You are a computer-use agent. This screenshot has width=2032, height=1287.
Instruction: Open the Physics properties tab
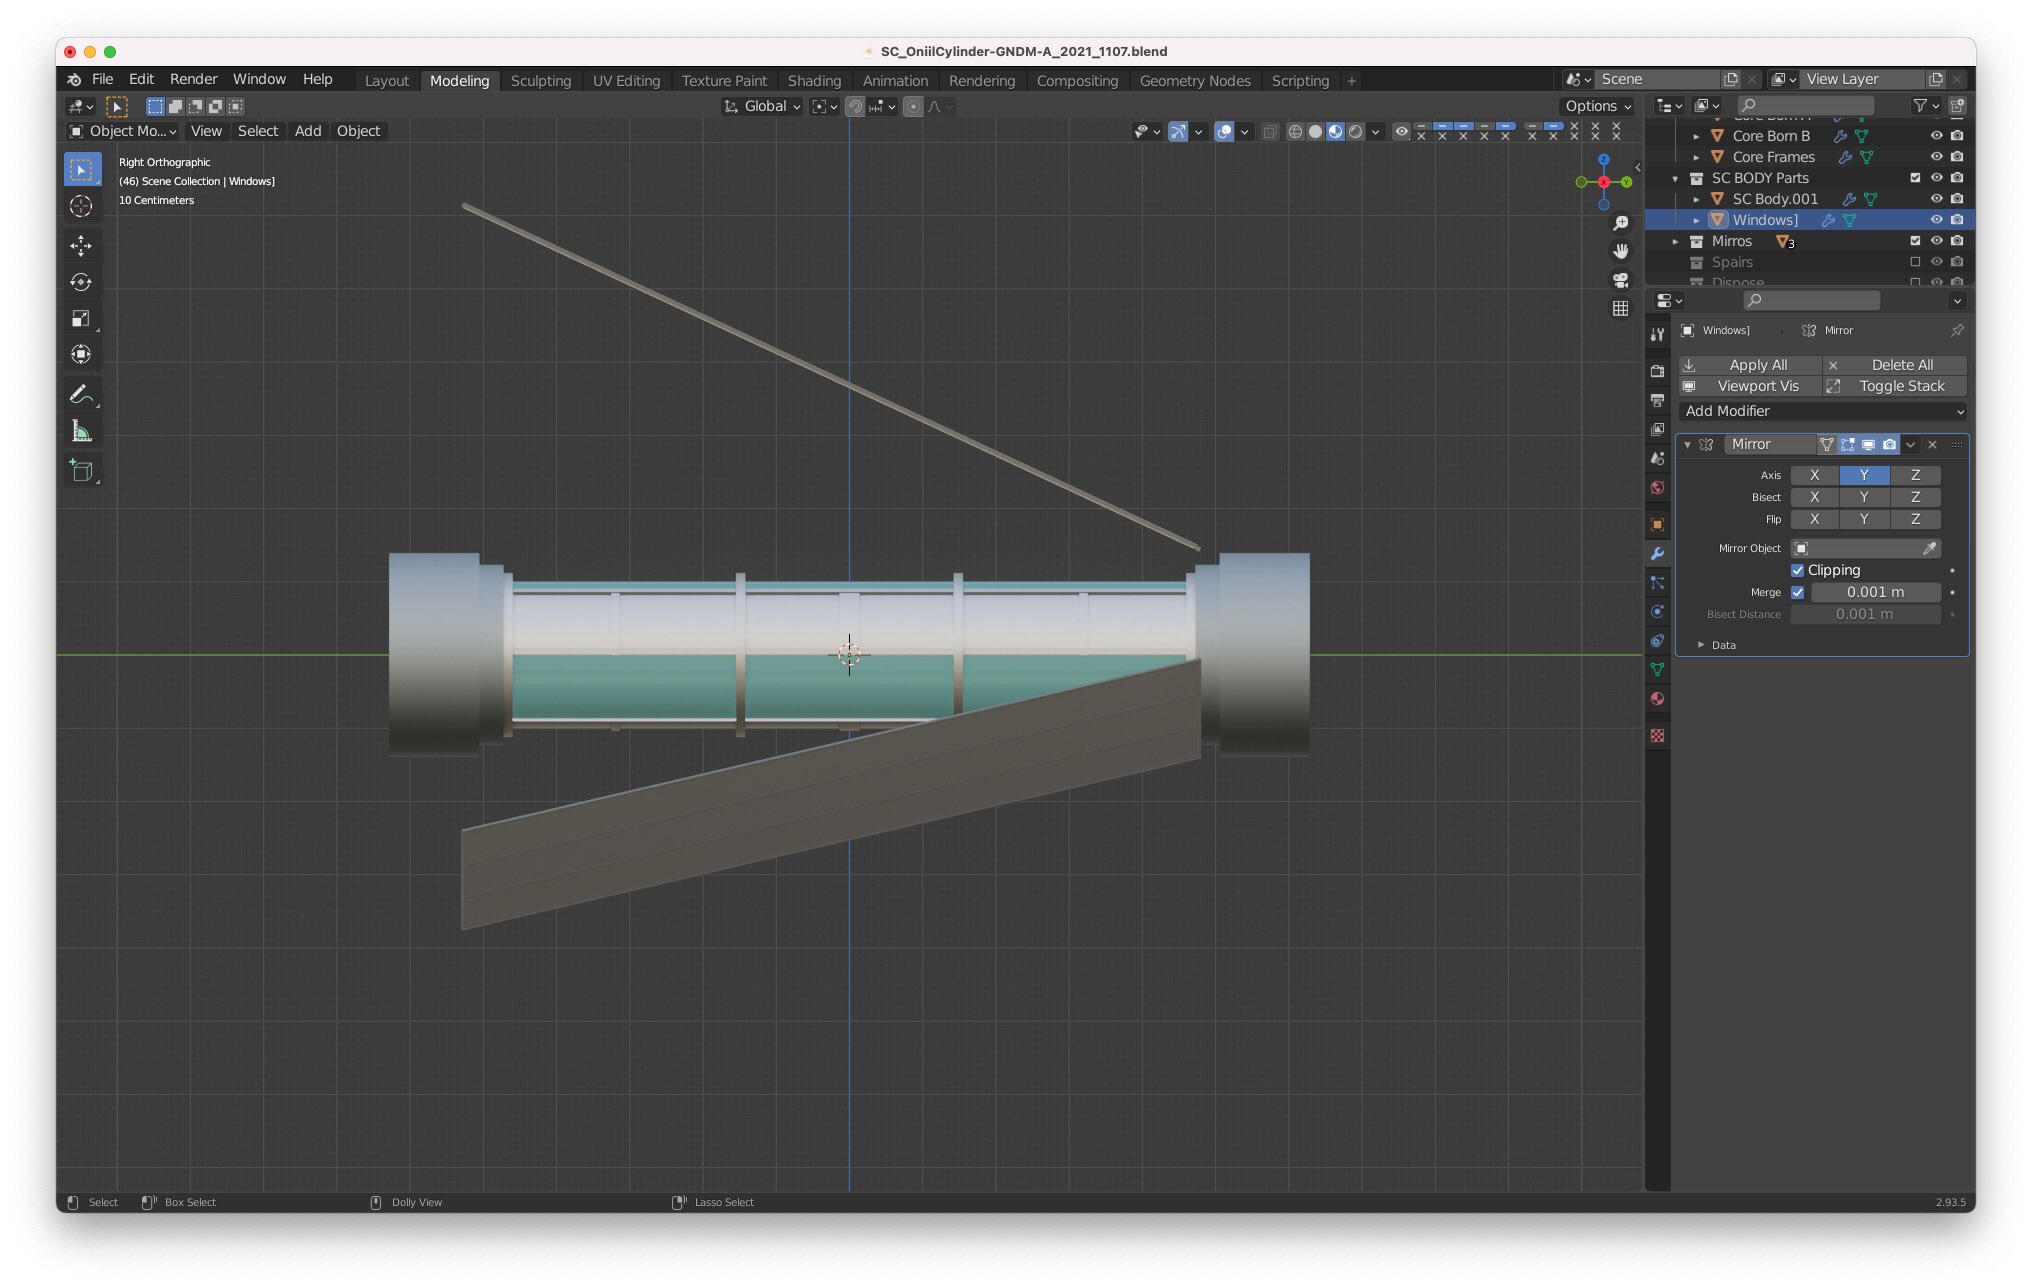[1657, 611]
